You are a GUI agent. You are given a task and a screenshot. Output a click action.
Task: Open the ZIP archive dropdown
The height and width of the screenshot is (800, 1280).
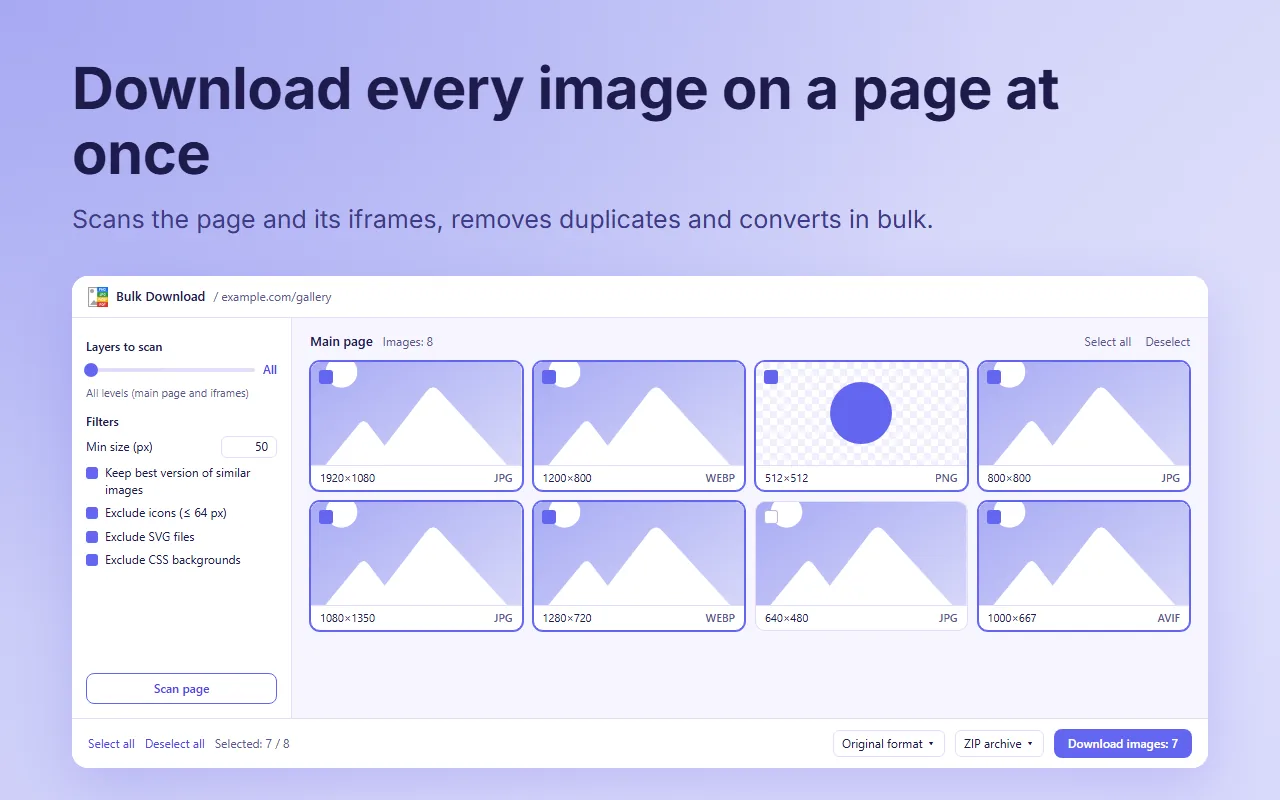click(999, 744)
